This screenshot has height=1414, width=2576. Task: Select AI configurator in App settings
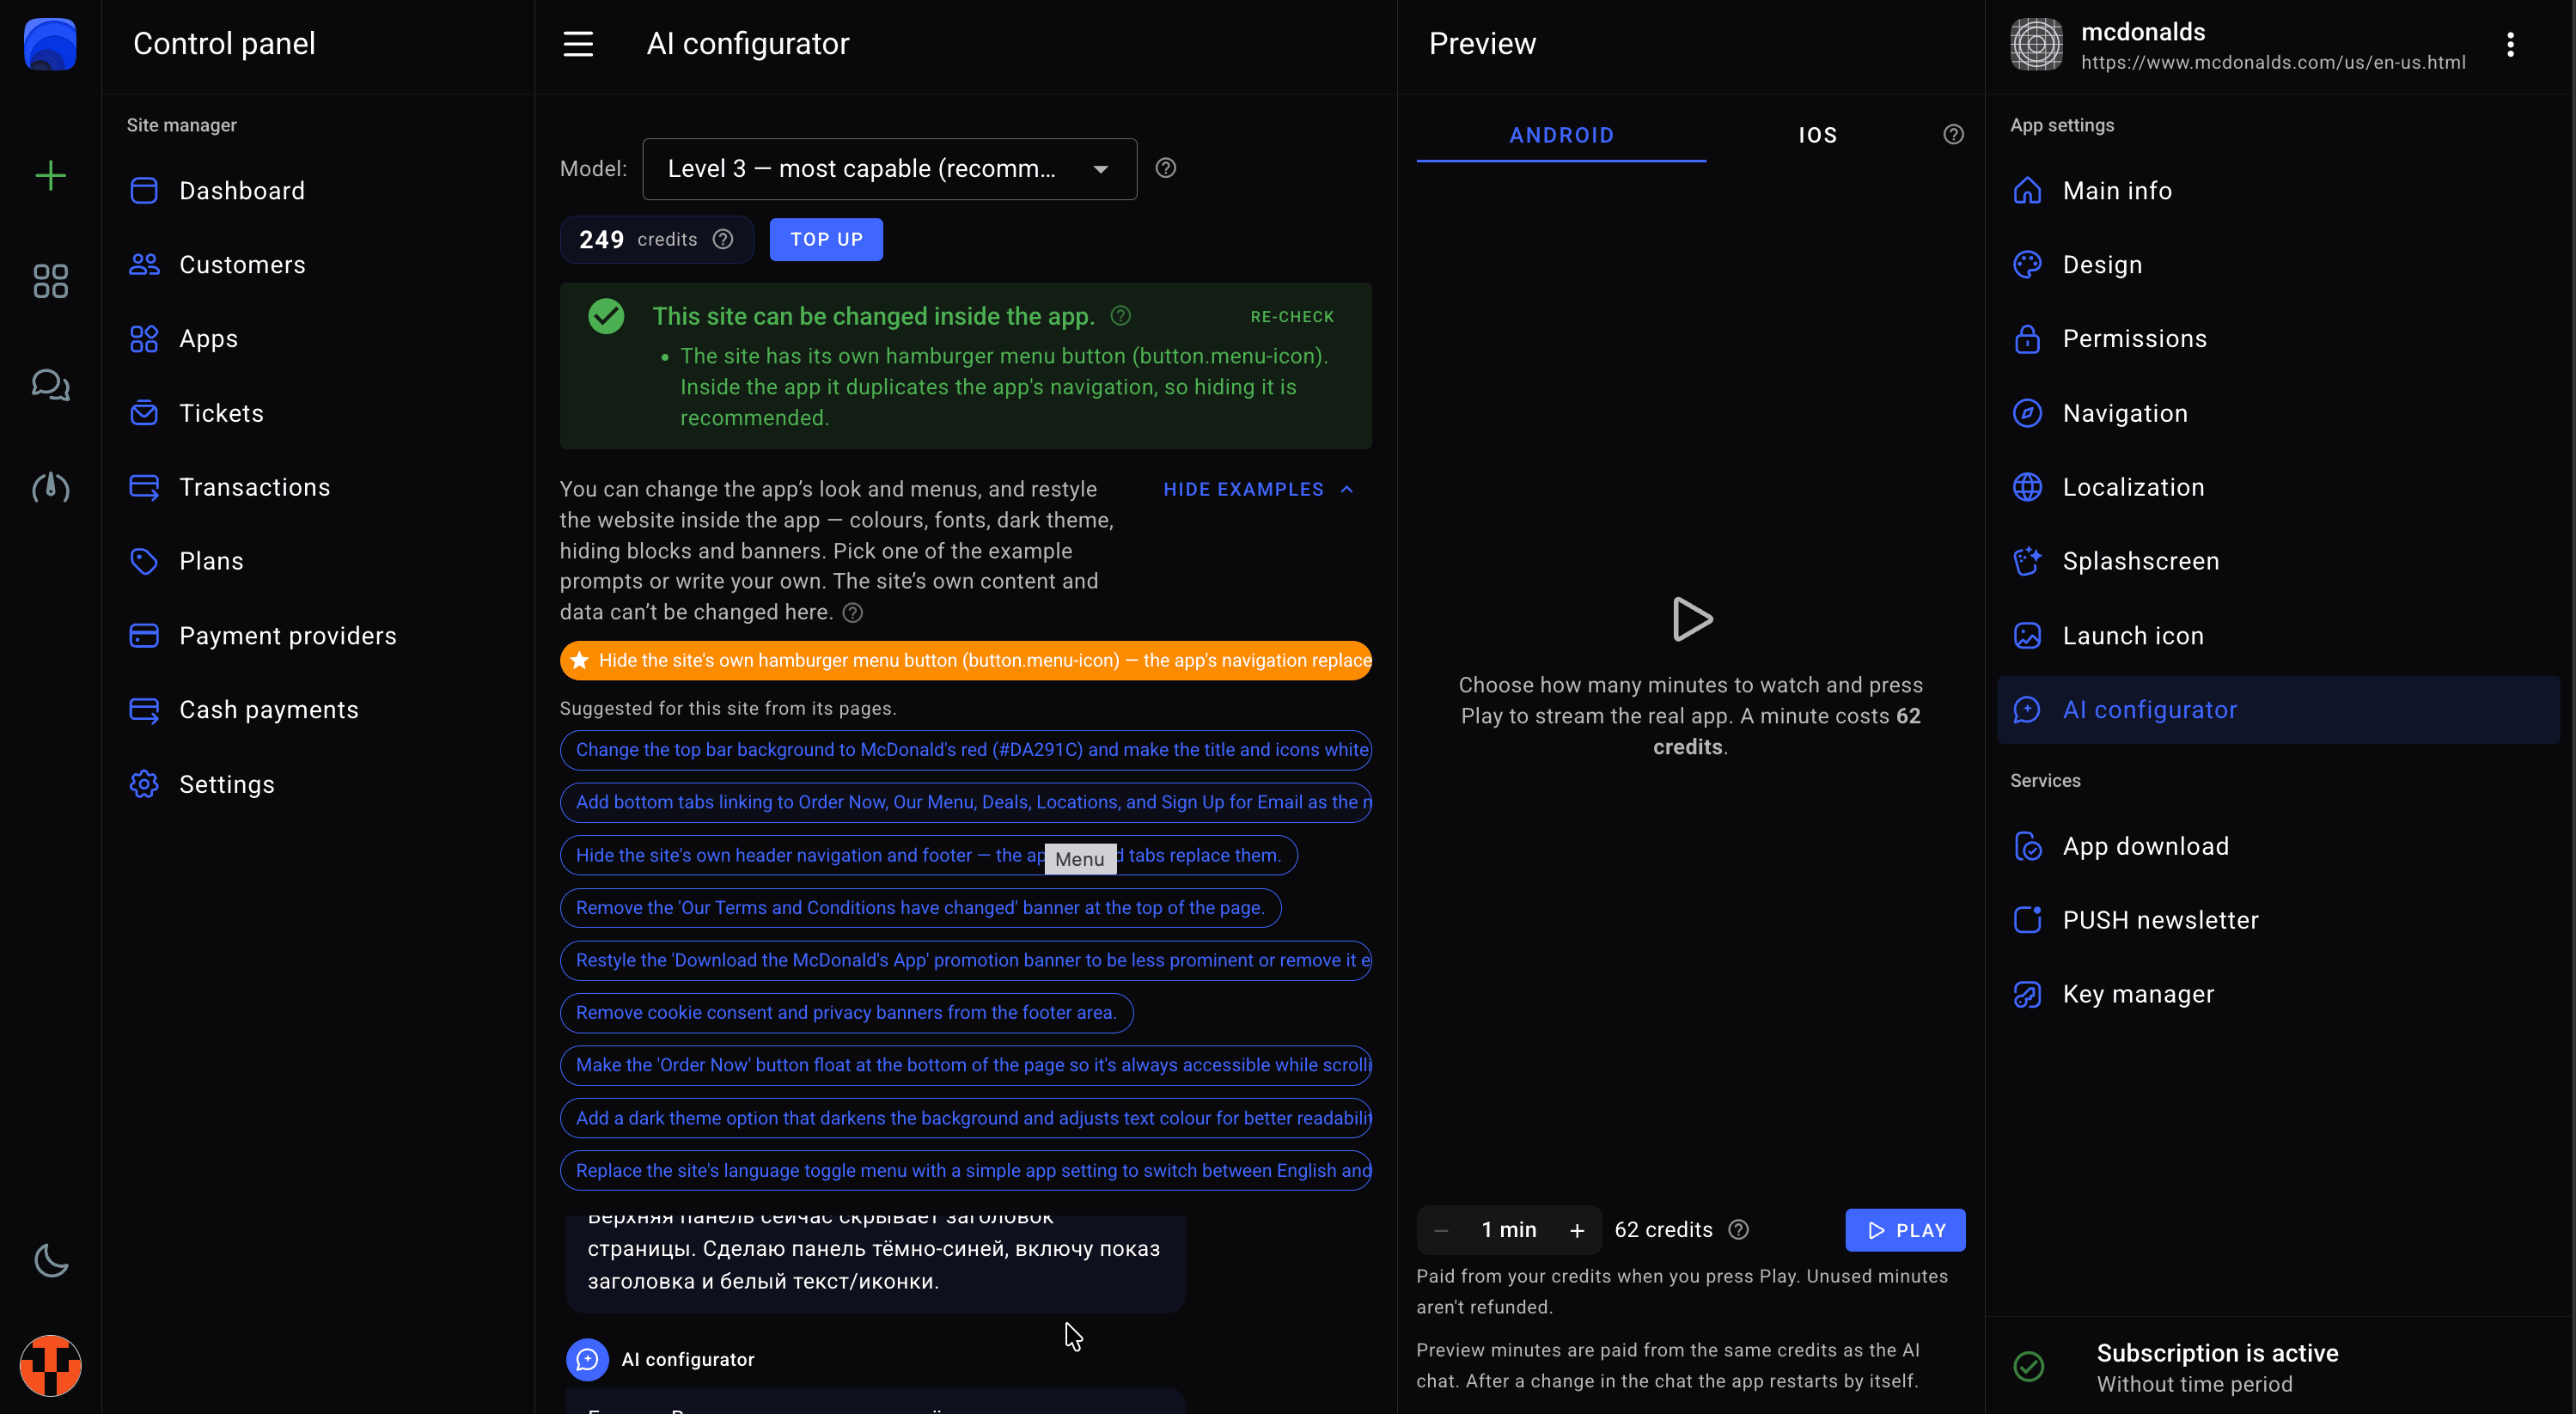point(2278,710)
